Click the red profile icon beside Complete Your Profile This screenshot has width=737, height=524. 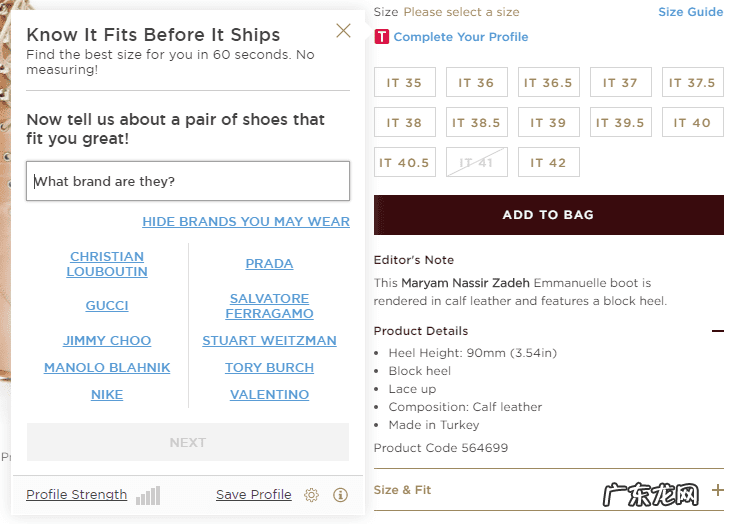381,37
